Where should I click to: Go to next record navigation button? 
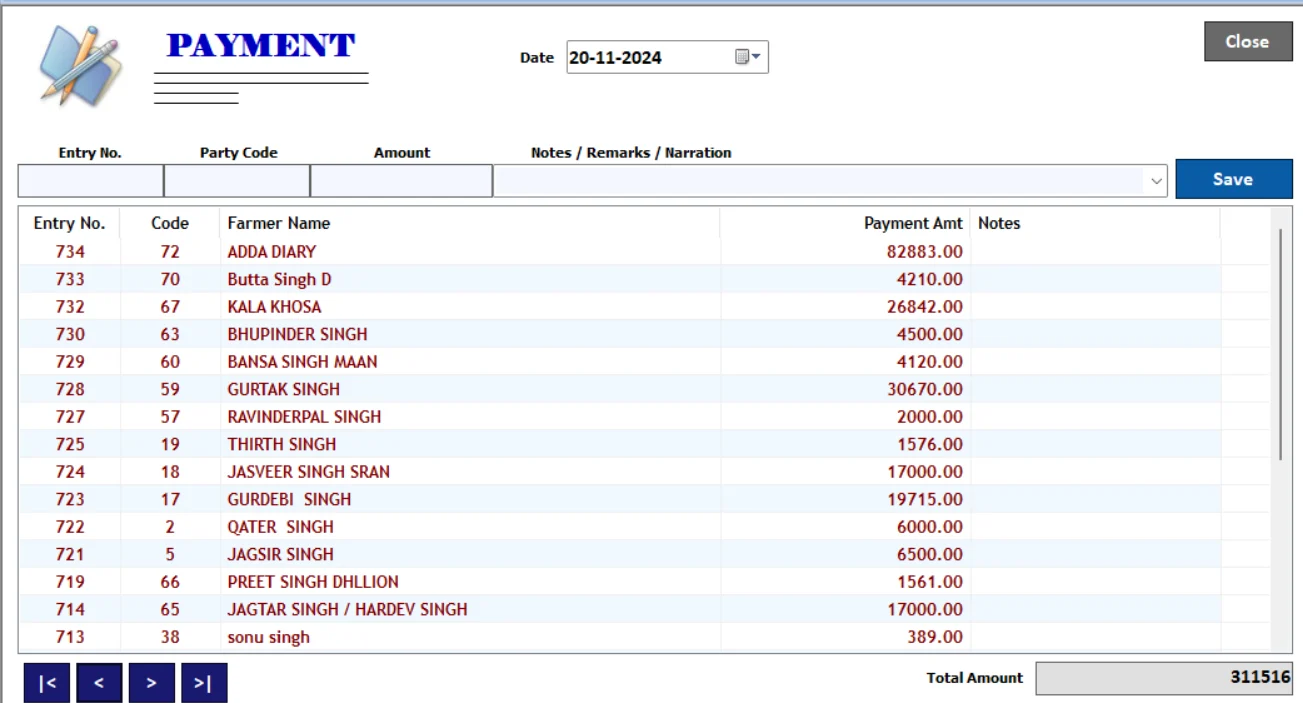pos(151,683)
